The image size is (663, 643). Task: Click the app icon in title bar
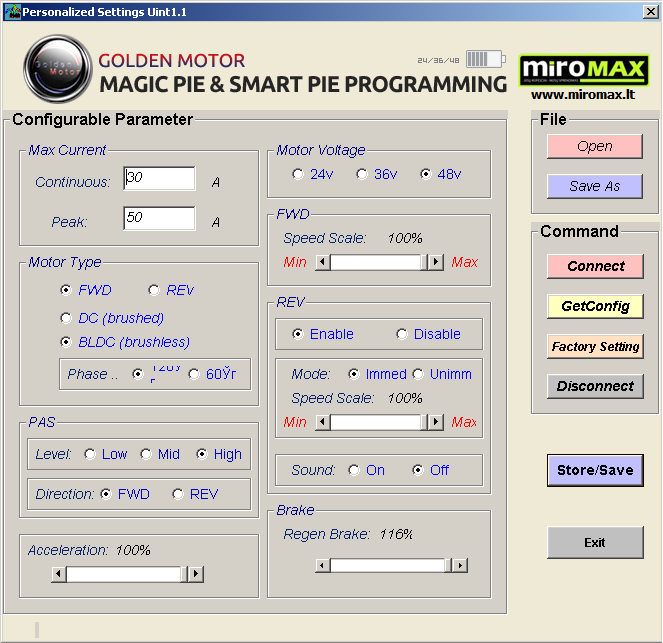(x=11, y=11)
